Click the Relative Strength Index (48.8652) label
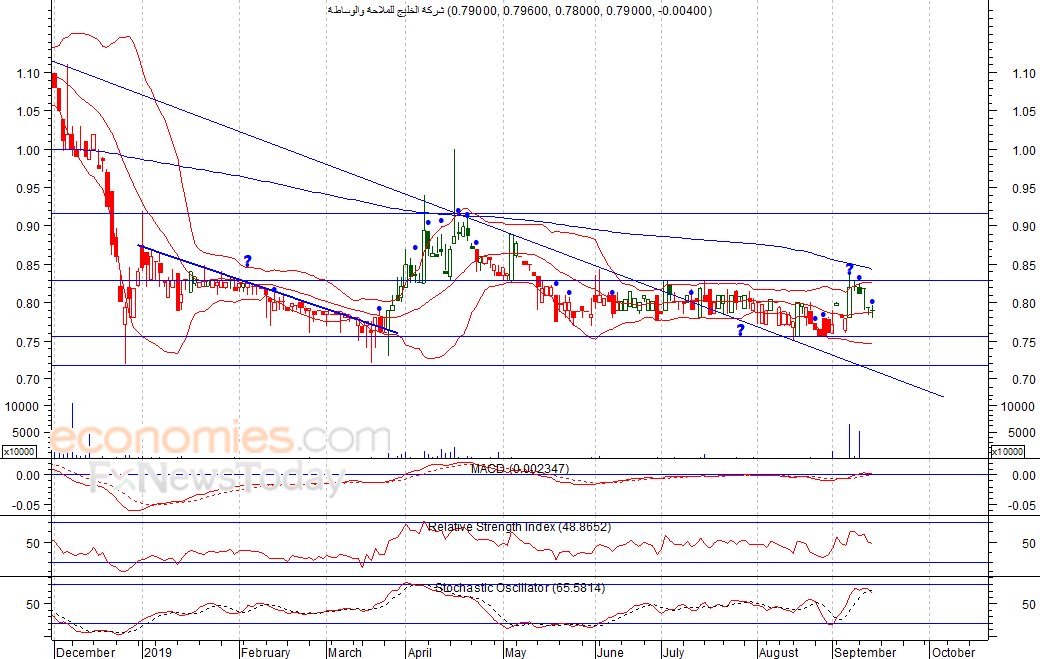The height and width of the screenshot is (659, 1040). click(519, 527)
